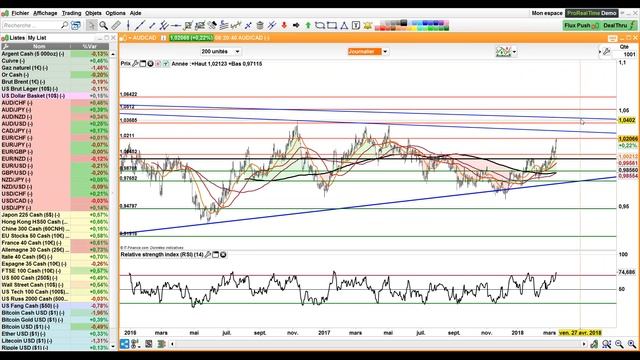Select the horizontal line tool

(176, 25)
